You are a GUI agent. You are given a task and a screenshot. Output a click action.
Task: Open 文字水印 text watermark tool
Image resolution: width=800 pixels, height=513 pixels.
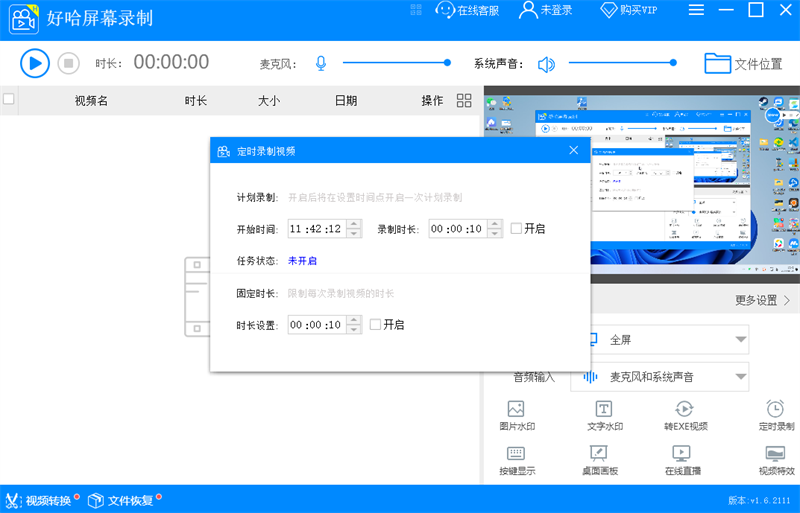[604, 415]
